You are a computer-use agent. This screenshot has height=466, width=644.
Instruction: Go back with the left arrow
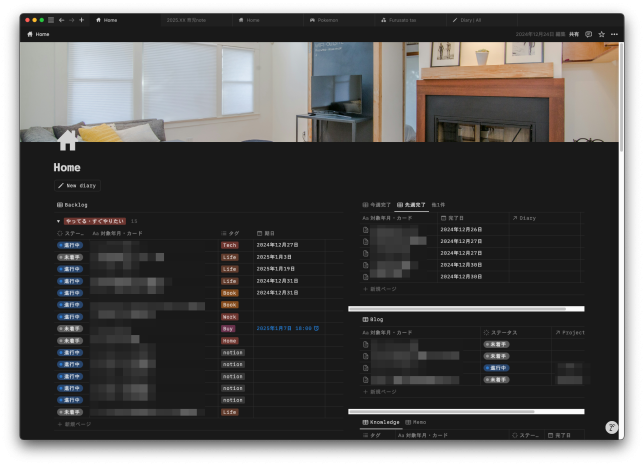61,19
